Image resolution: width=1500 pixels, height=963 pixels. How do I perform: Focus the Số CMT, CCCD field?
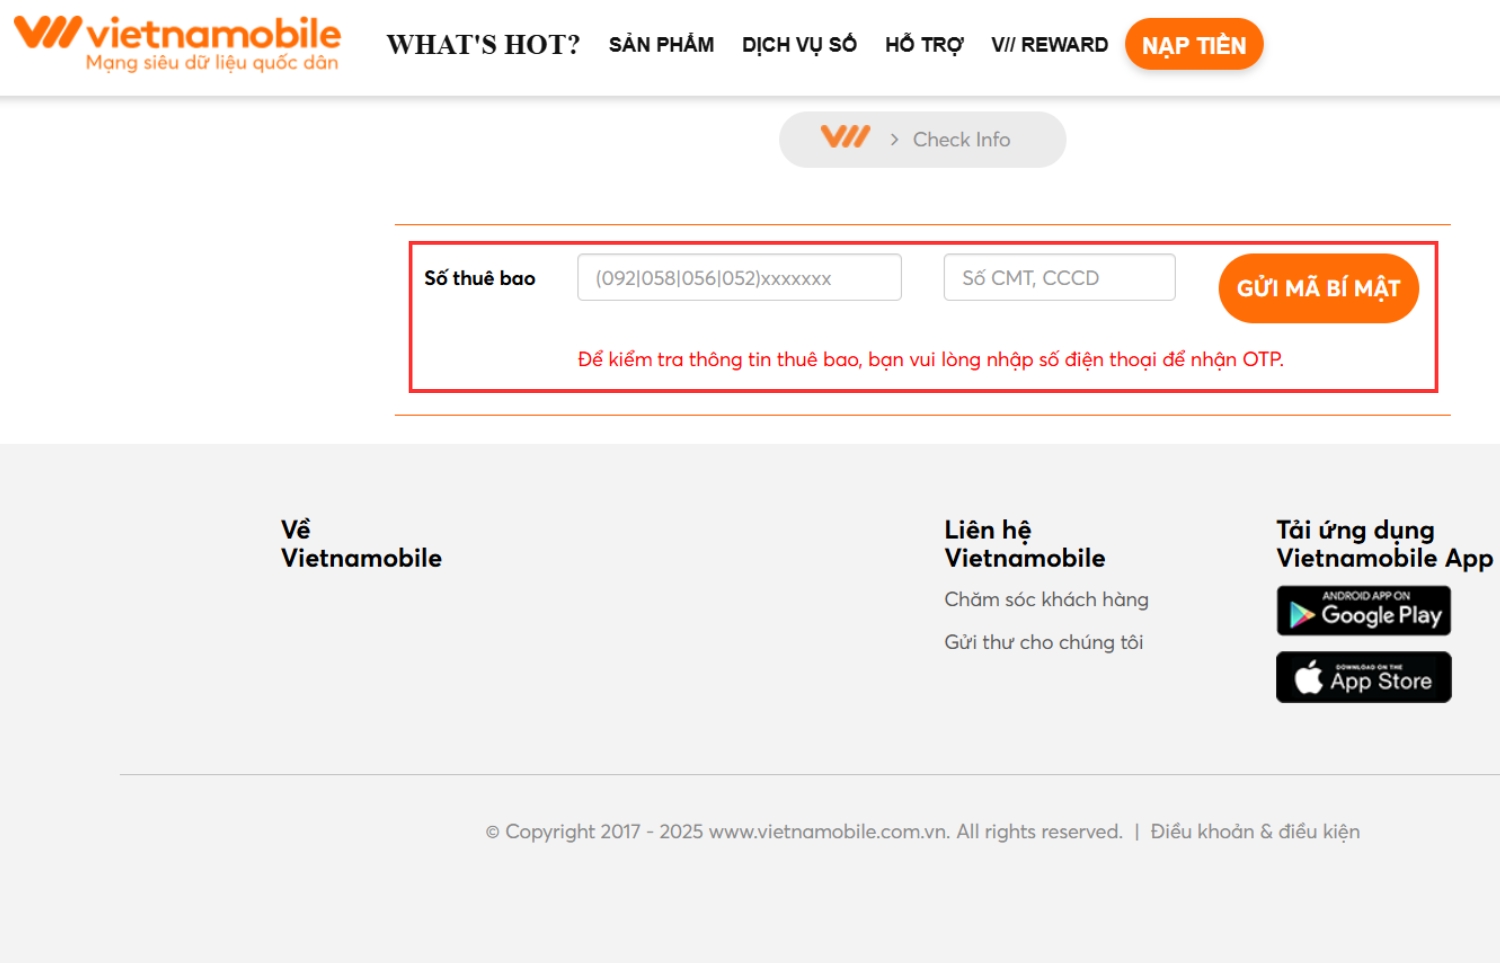click(1059, 277)
